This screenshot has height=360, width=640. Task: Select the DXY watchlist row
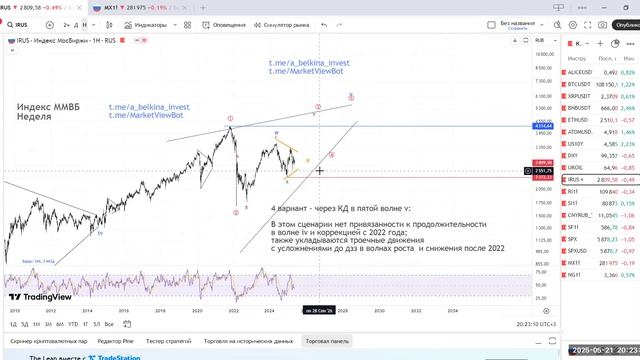coord(600,156)
